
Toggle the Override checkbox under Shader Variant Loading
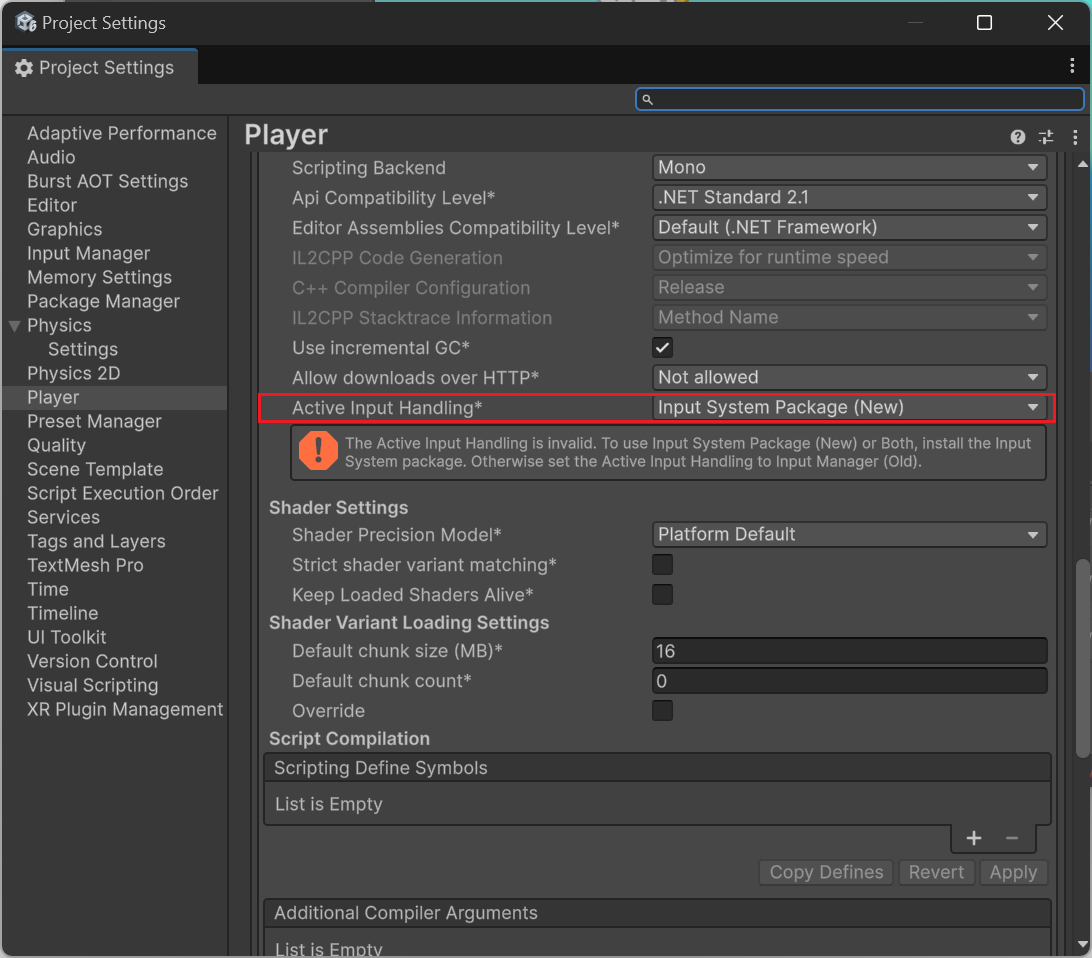coord(662,710)
